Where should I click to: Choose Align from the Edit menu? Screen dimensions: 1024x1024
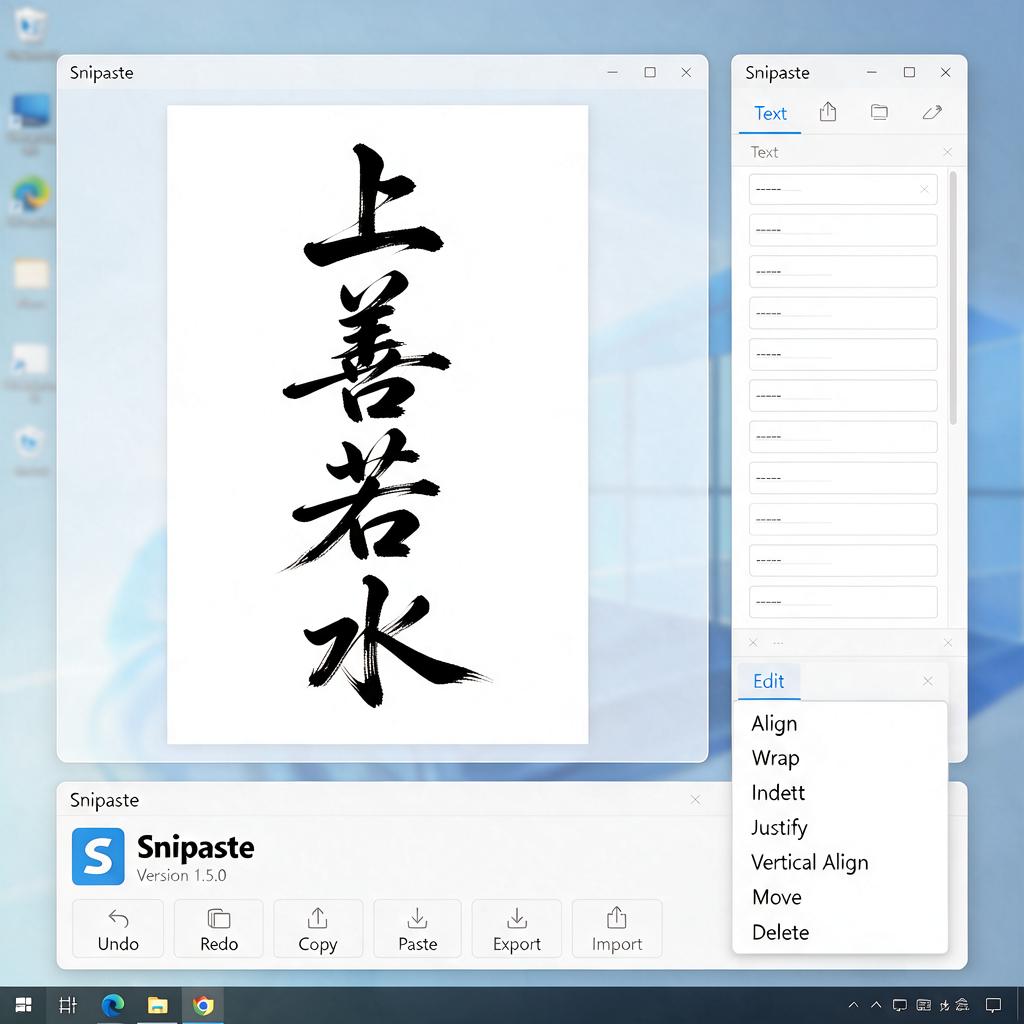(775, 724)
